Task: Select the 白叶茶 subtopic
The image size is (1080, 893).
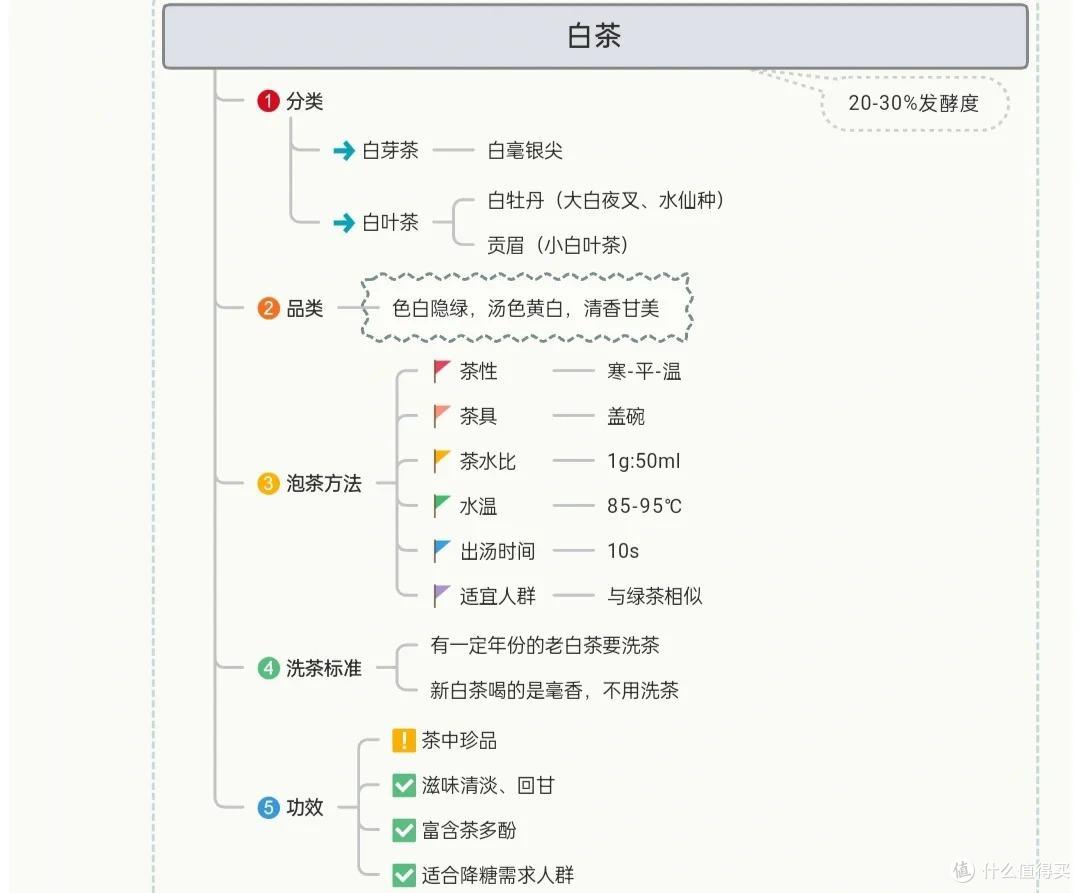Action: pyautogui.click(x=390, y=222)
